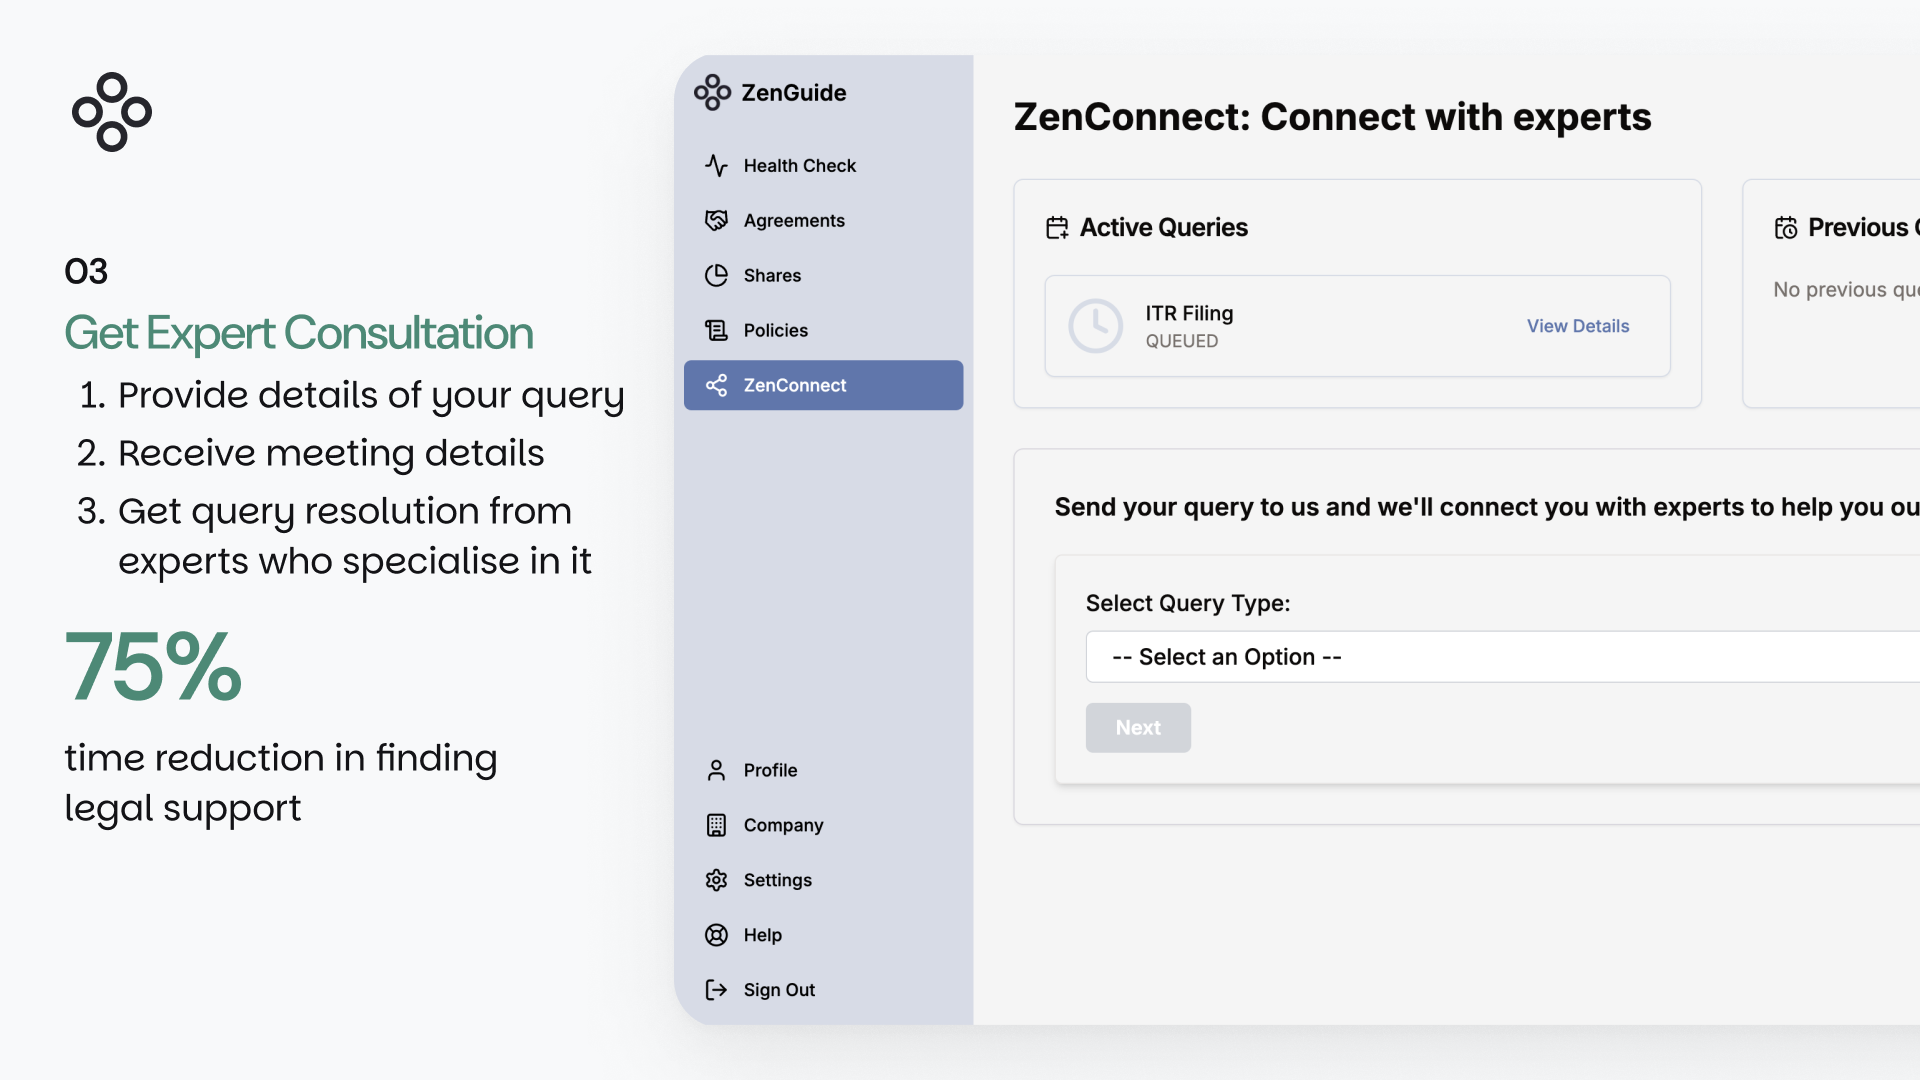Viewport: 1920px width, 1080px height.
Task: Click the Profile person icon
Action: tap(716, 770)
